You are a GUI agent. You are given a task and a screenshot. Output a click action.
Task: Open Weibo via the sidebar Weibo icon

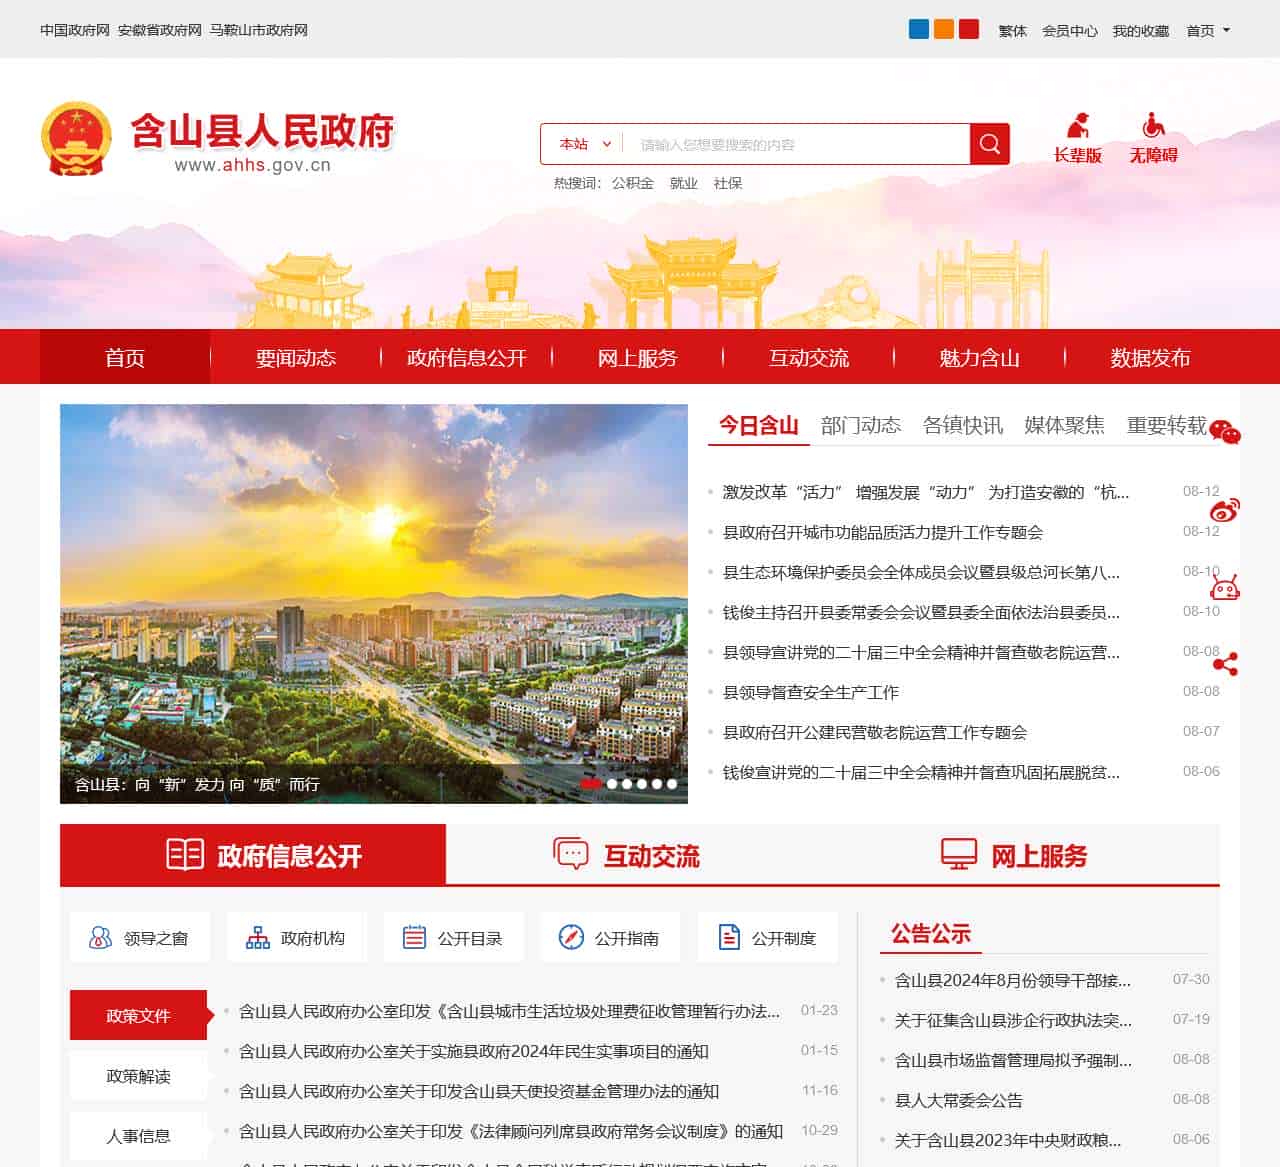tap(1225, 510)
